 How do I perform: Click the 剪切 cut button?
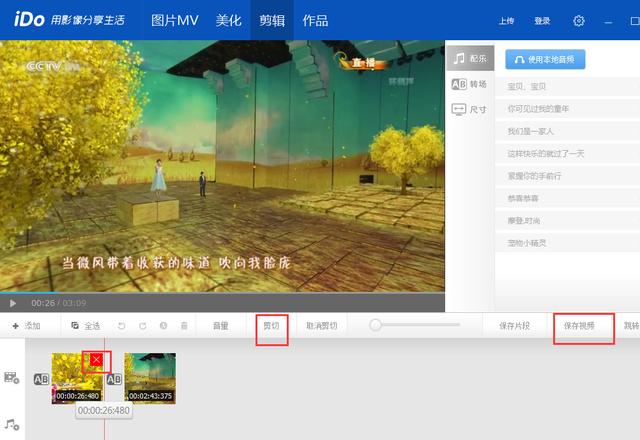click(271, 326)
